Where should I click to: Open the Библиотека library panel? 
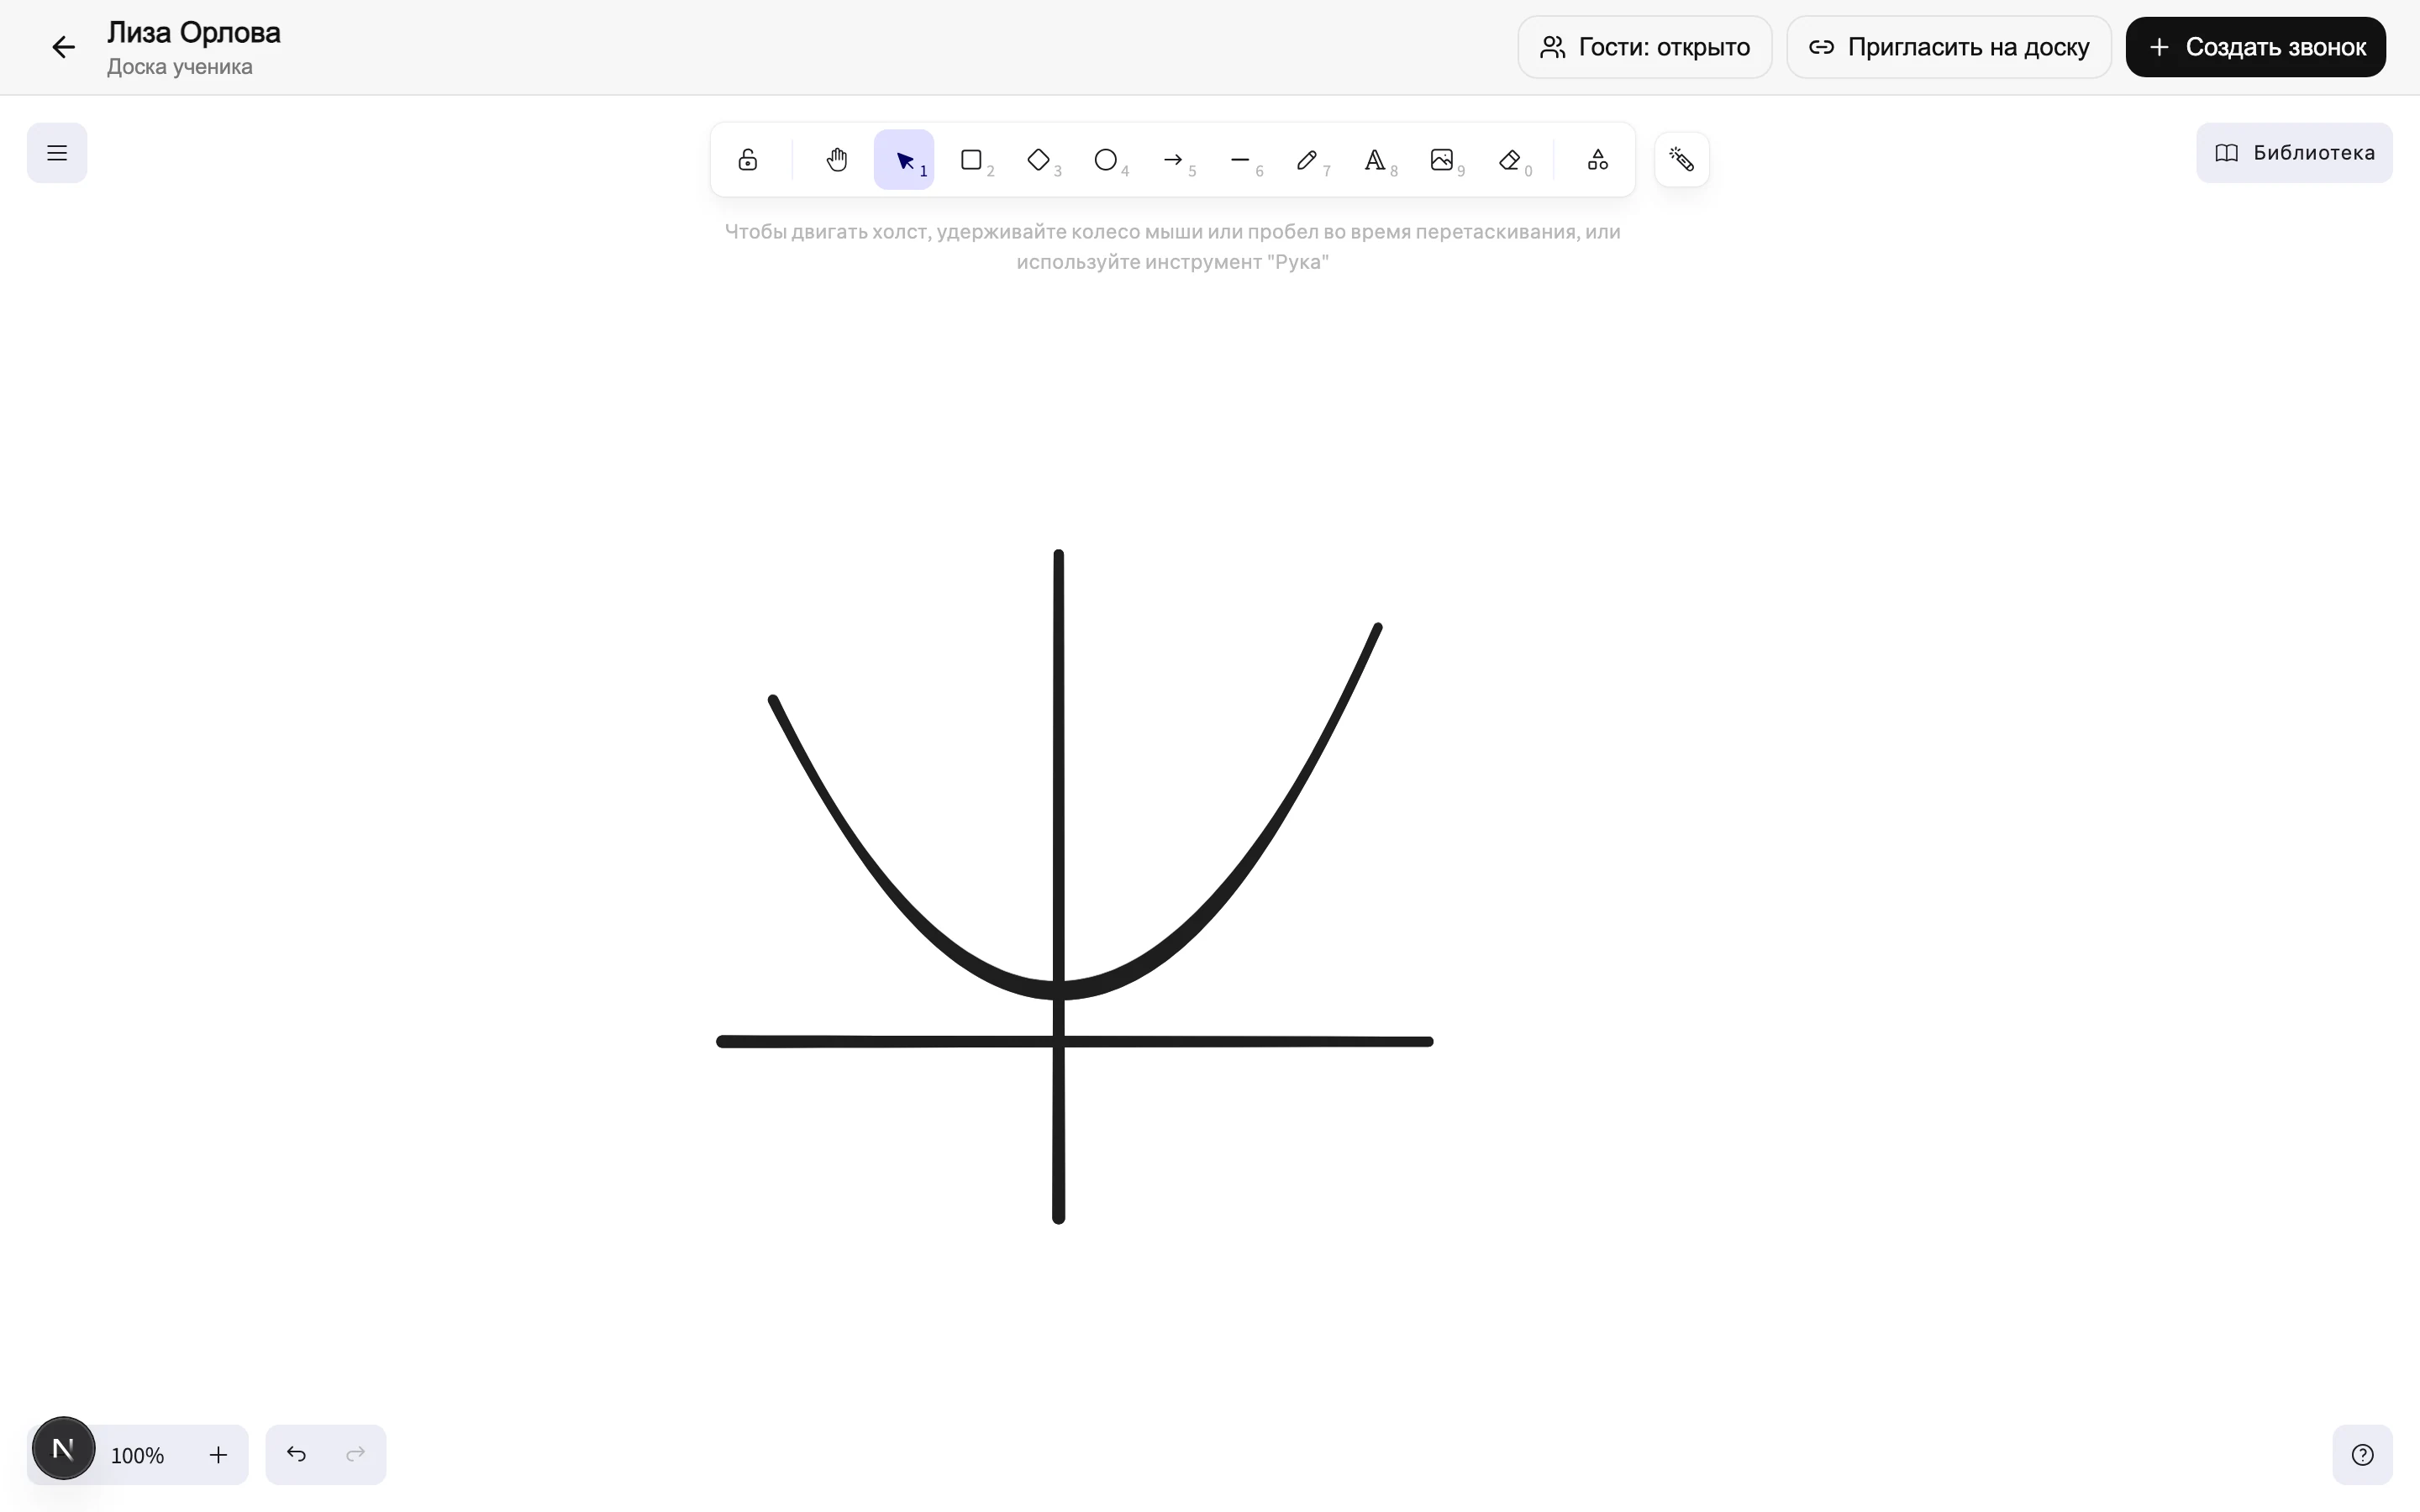click(2294, 153)
